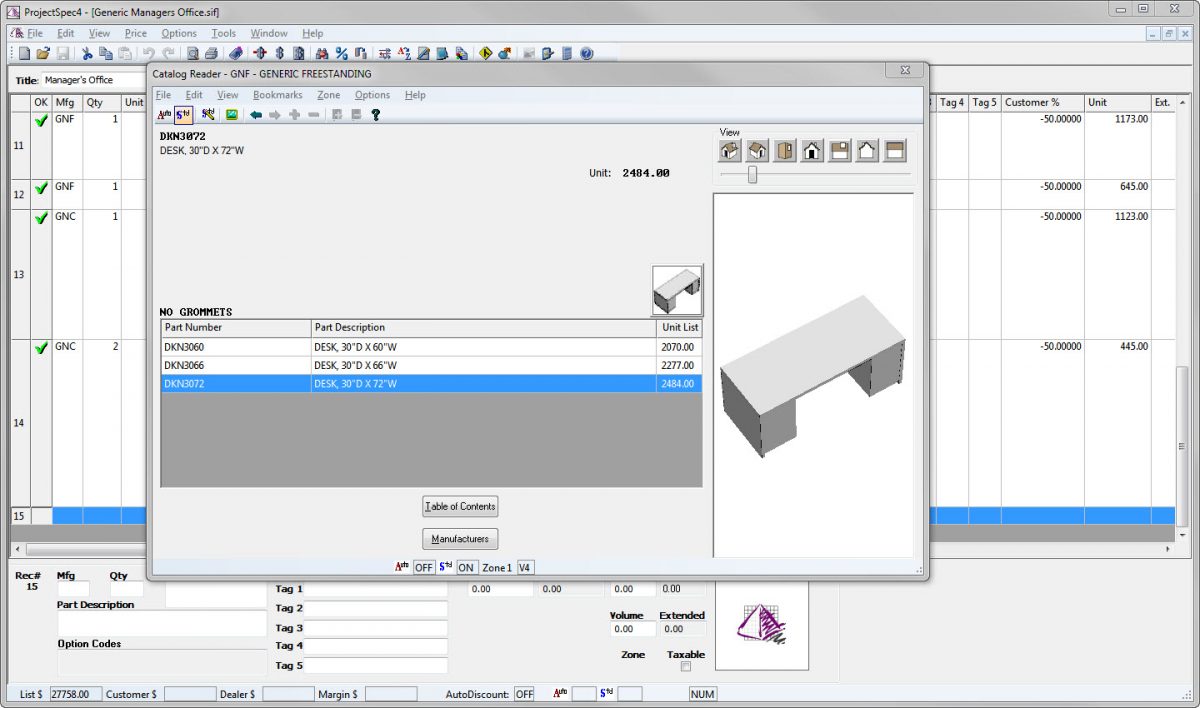
Task: Click the Part Description input field in the lower form
Action: (161, 623)
